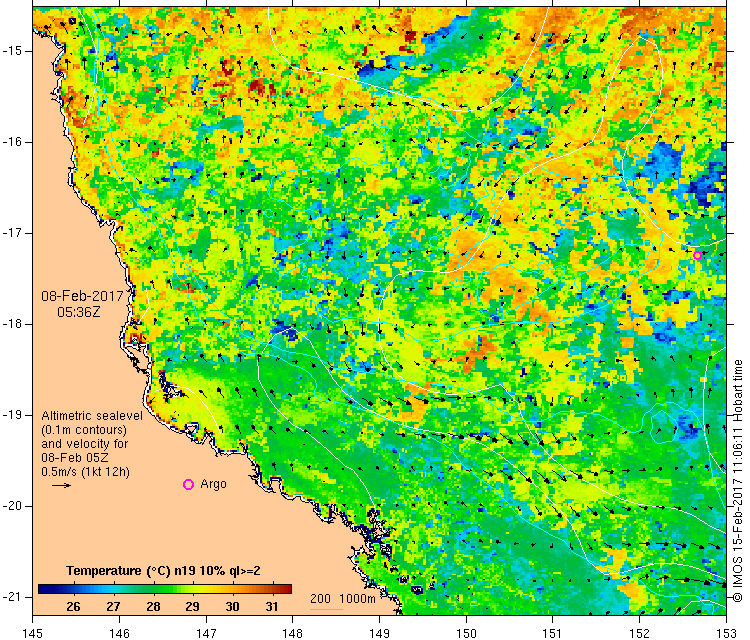Screen dimensions: 750x640
Task: Click the '29' color bar value
Action: [192, 607]
